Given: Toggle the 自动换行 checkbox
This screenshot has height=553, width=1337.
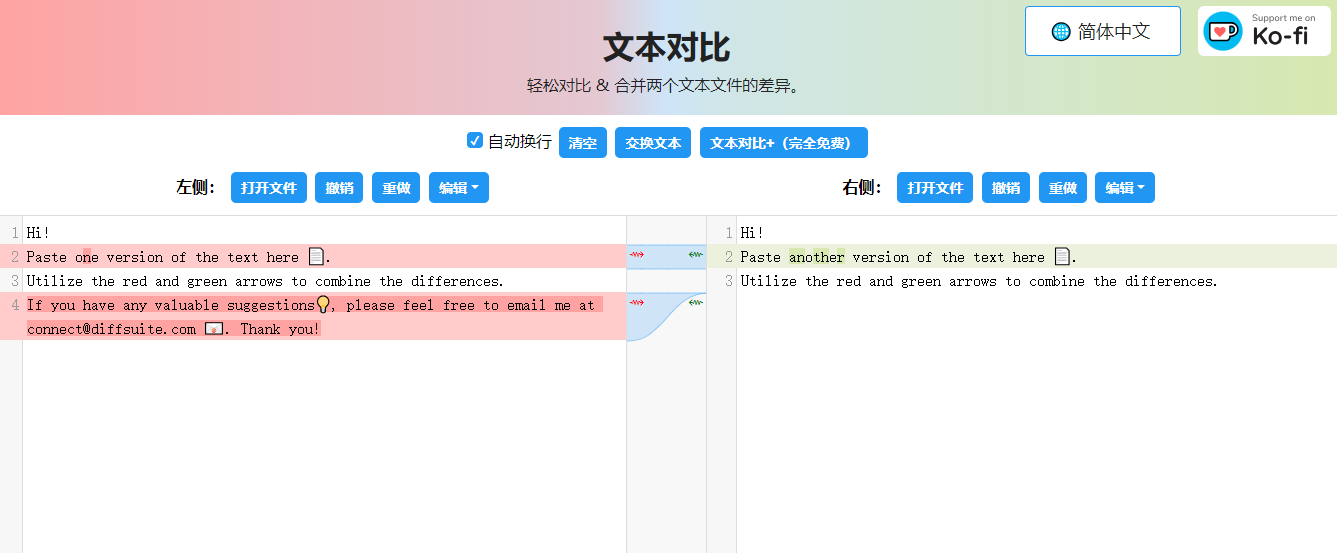Looking at the screenshot, I should (475, 140).
